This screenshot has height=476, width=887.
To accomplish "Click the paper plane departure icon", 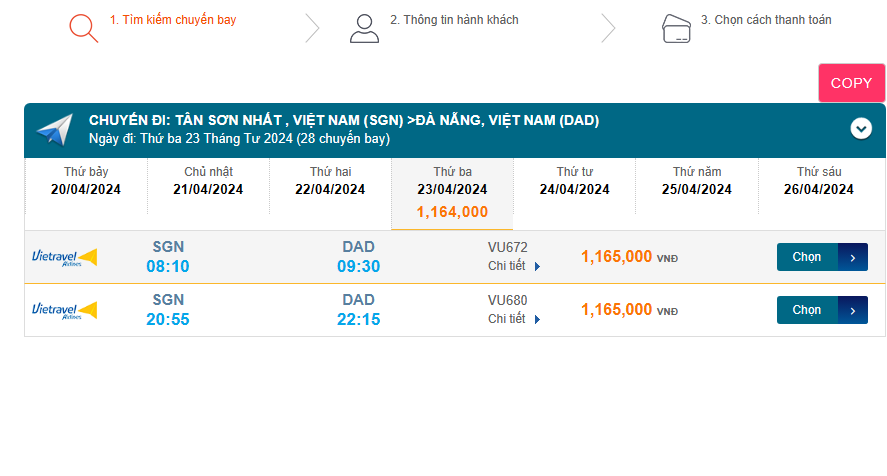I will (x=54, y=130).
